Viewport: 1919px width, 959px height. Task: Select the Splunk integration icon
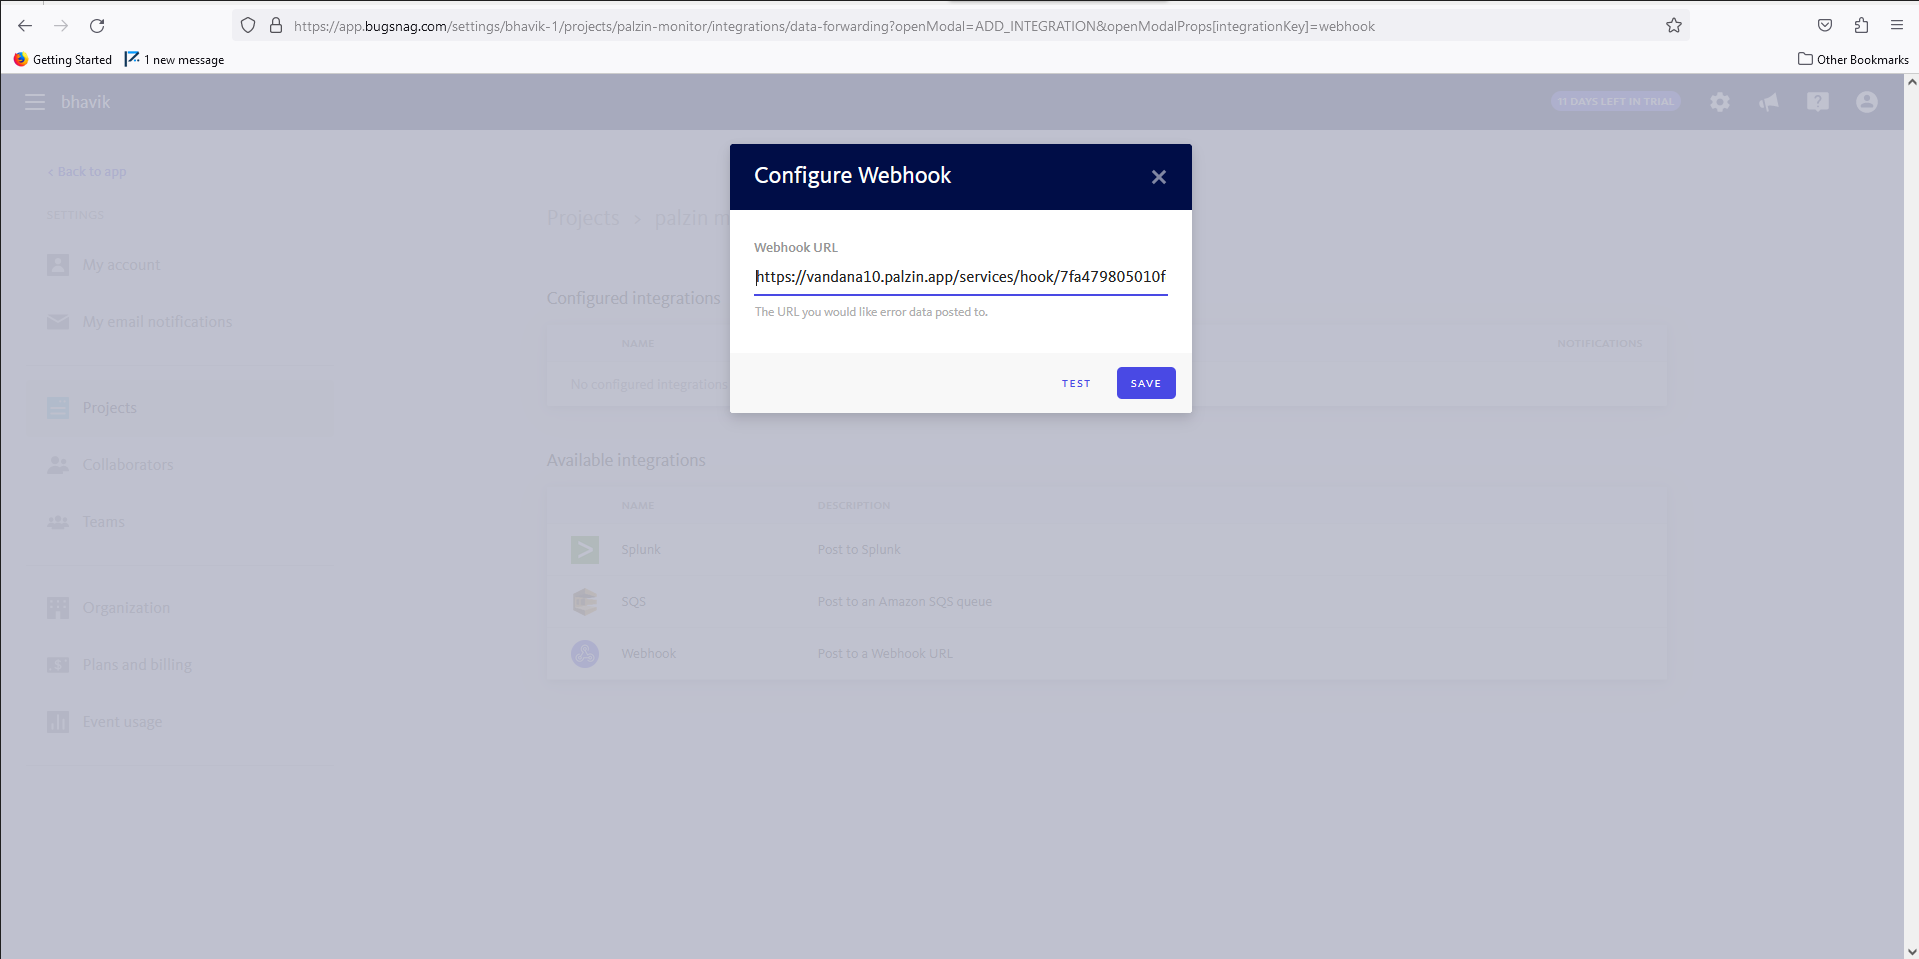pos(585,550)
